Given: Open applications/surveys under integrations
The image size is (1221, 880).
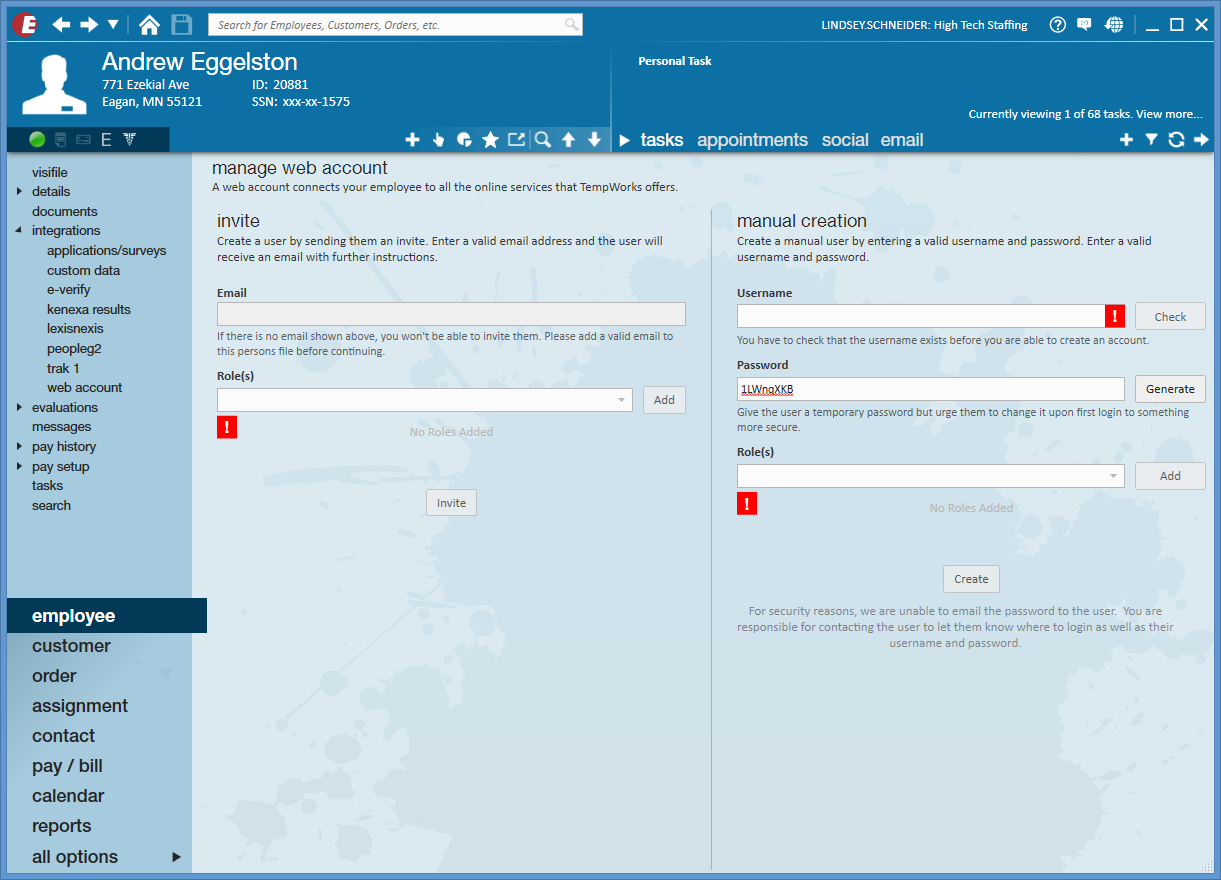Looking at the screenshot, I should [x=107, y=250].
